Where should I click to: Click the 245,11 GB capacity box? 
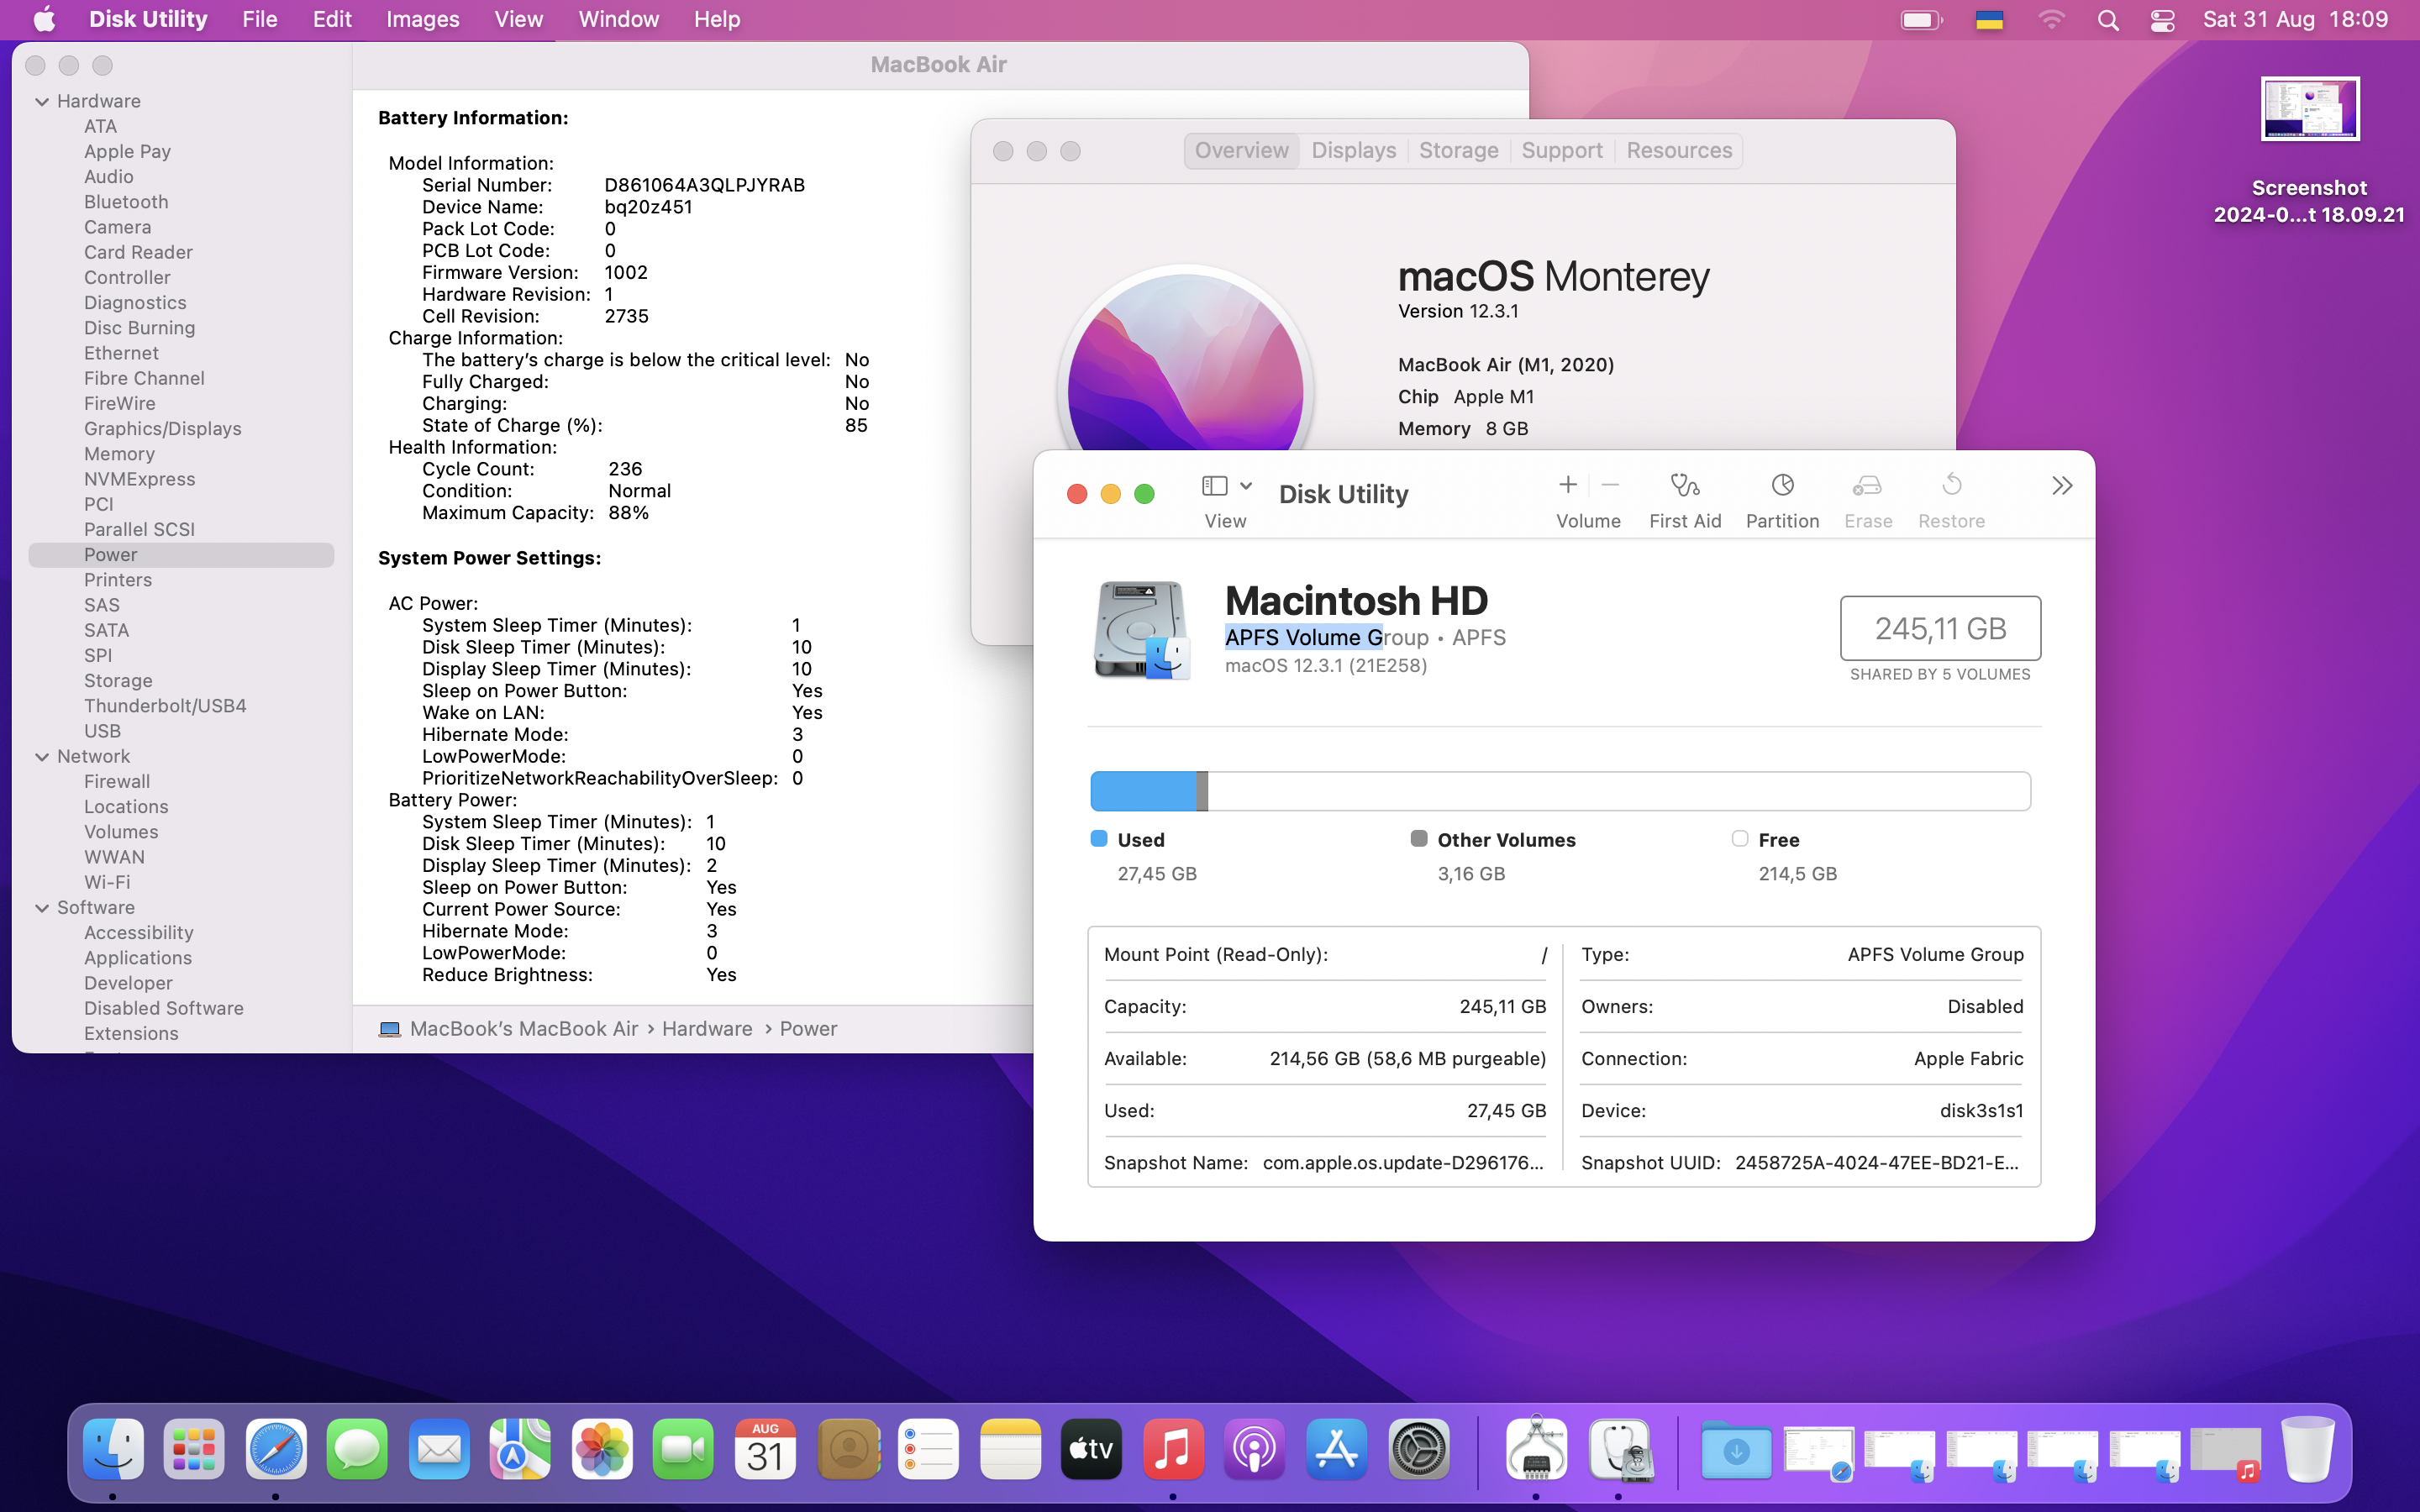[1940, 628]
